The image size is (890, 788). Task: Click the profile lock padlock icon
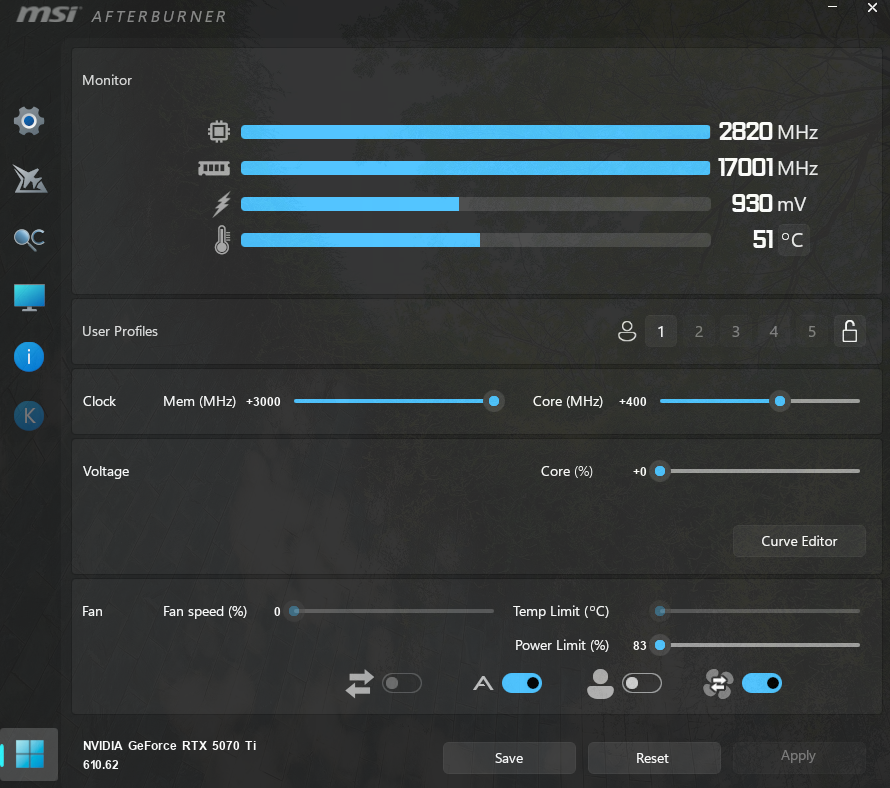click(850, 331)
